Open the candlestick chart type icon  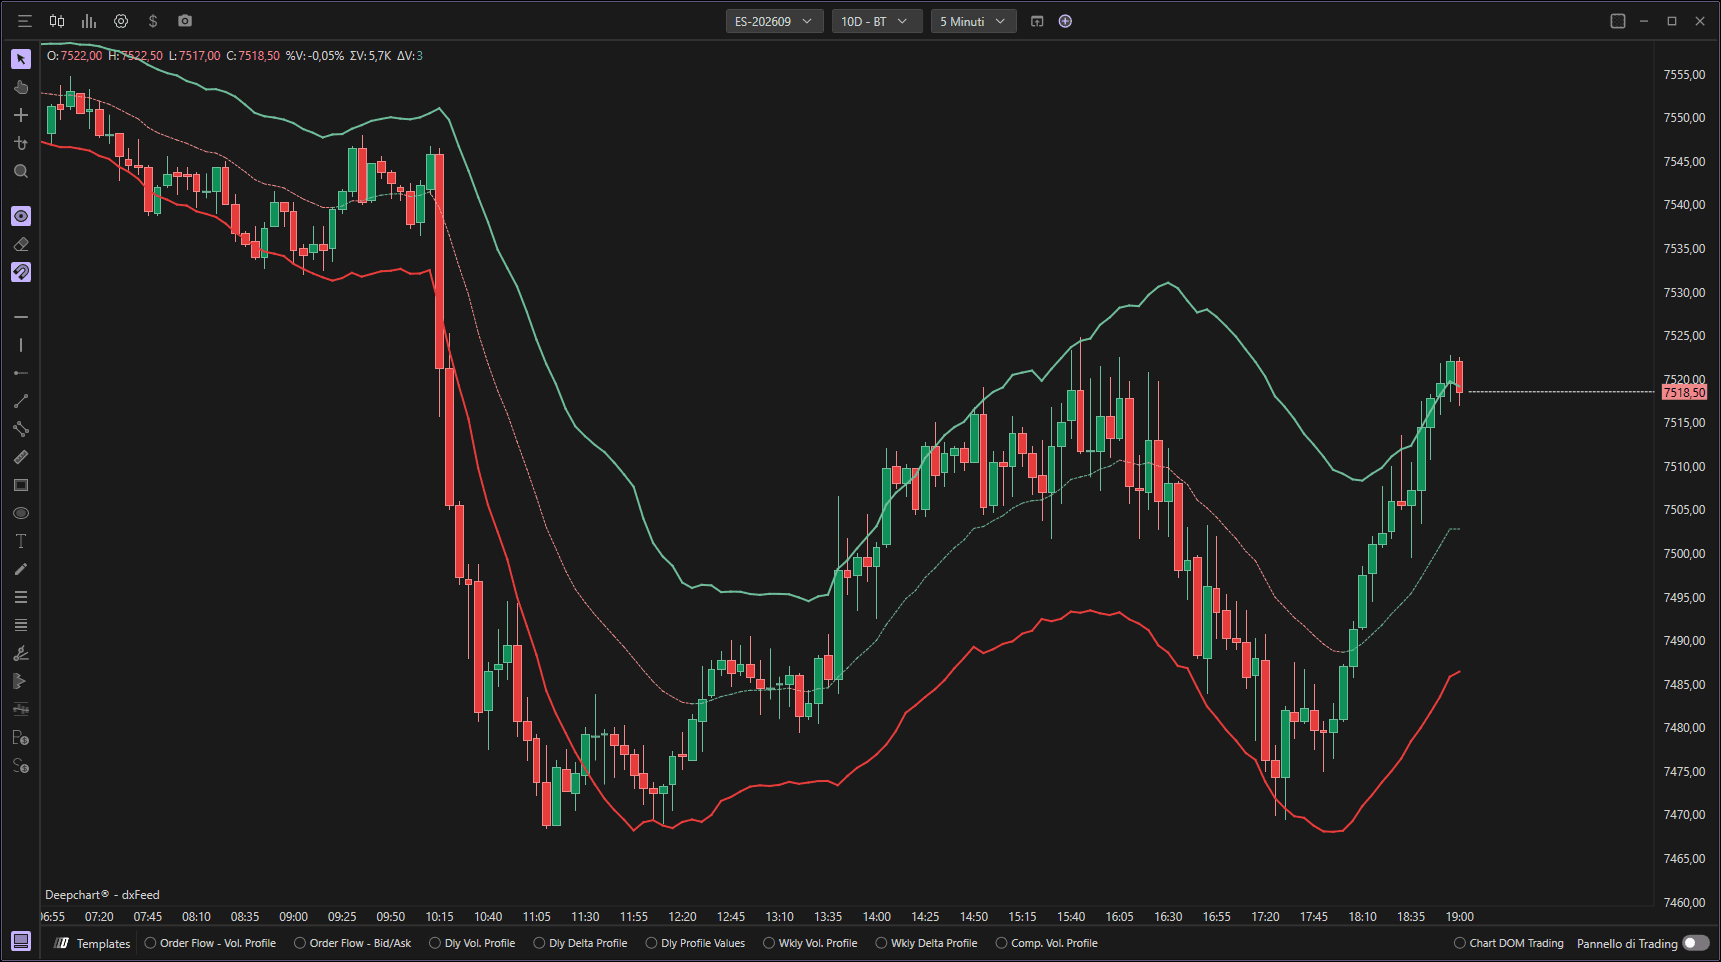[x=57, y=21]
